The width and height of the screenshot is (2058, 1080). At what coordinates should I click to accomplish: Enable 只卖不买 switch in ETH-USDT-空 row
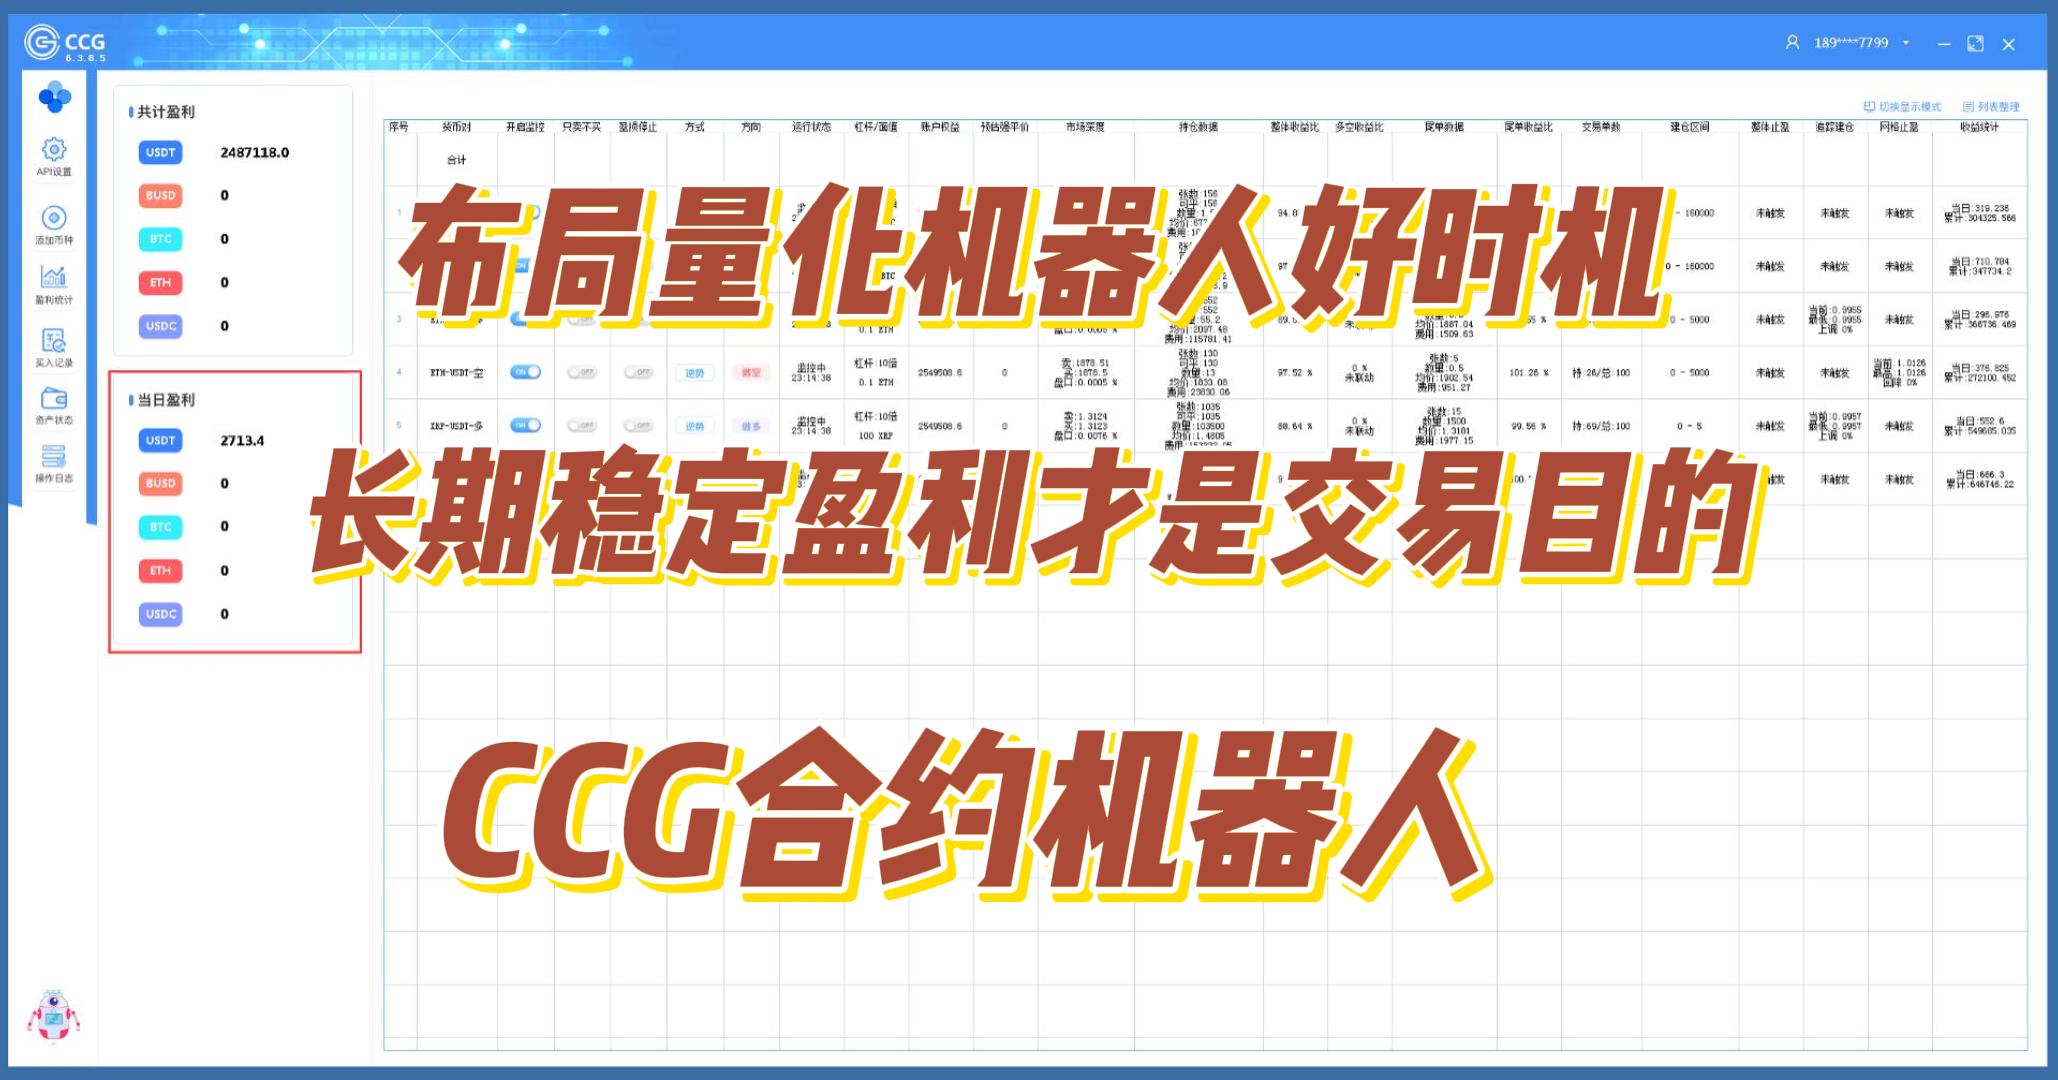tap(581, 372)
